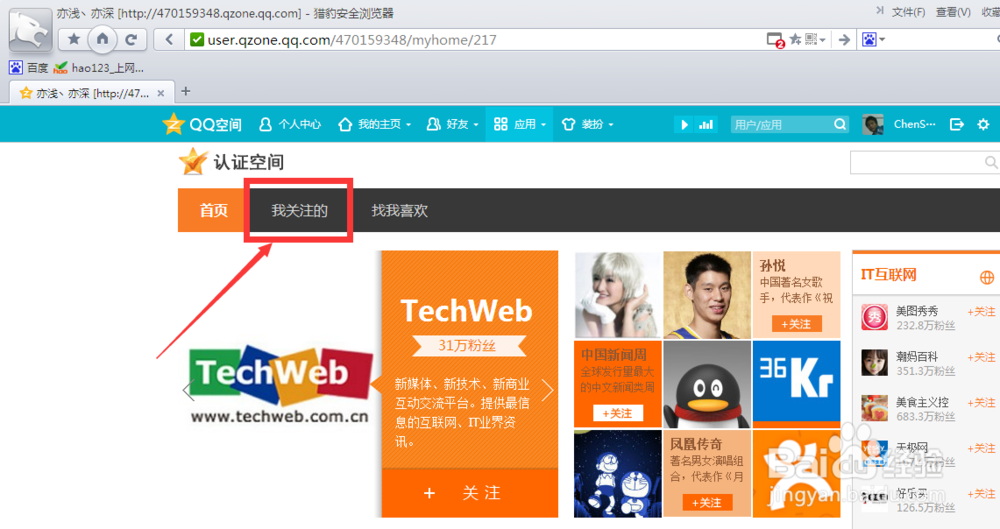
Task: Switch to the 首页 tab
Action: [x=214, y=210]
